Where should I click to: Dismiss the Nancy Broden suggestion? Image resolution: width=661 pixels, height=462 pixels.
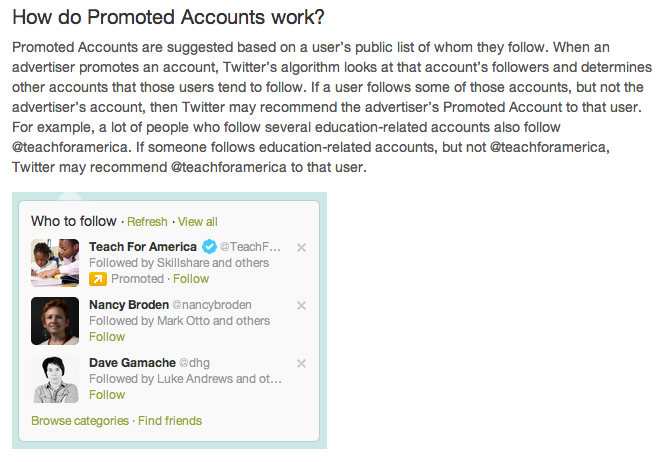click(x=302, y=305)
